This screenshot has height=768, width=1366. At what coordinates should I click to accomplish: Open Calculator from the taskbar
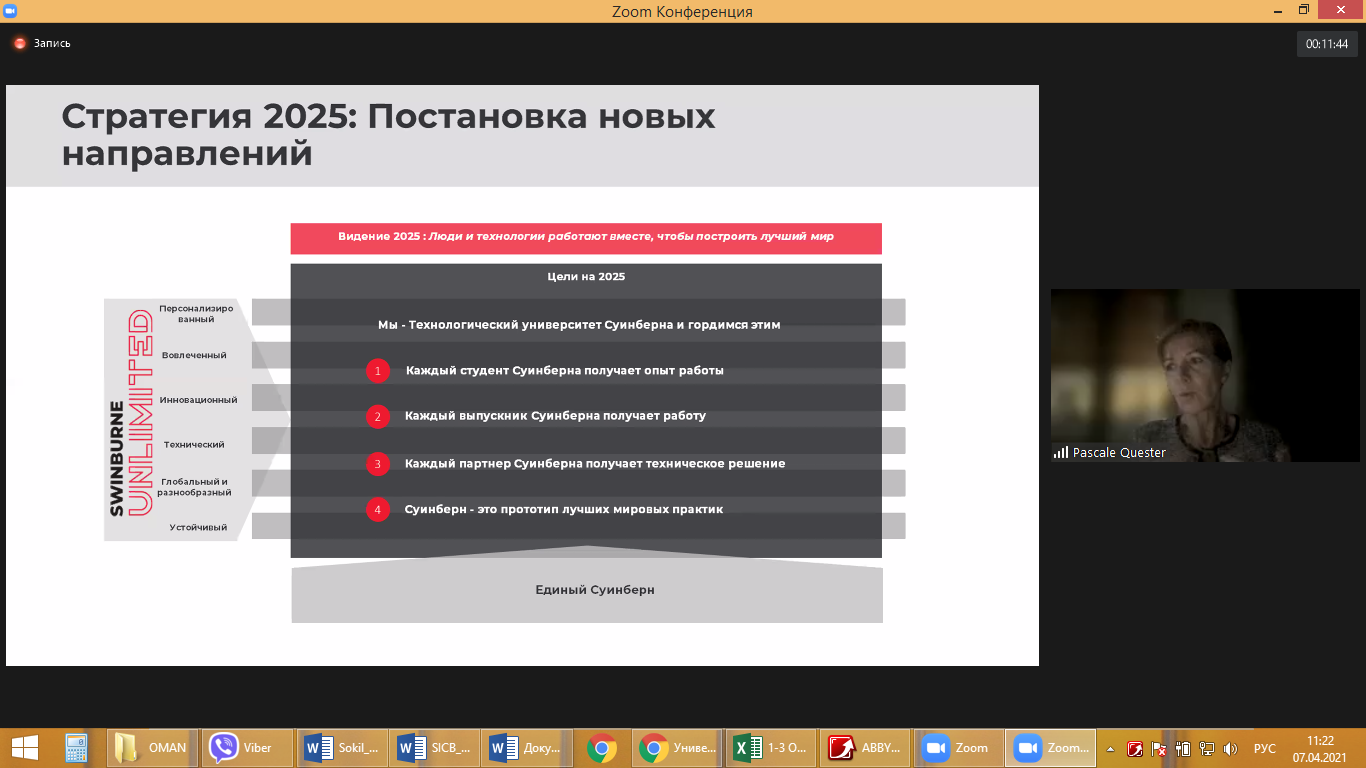(x=76, y=748)
